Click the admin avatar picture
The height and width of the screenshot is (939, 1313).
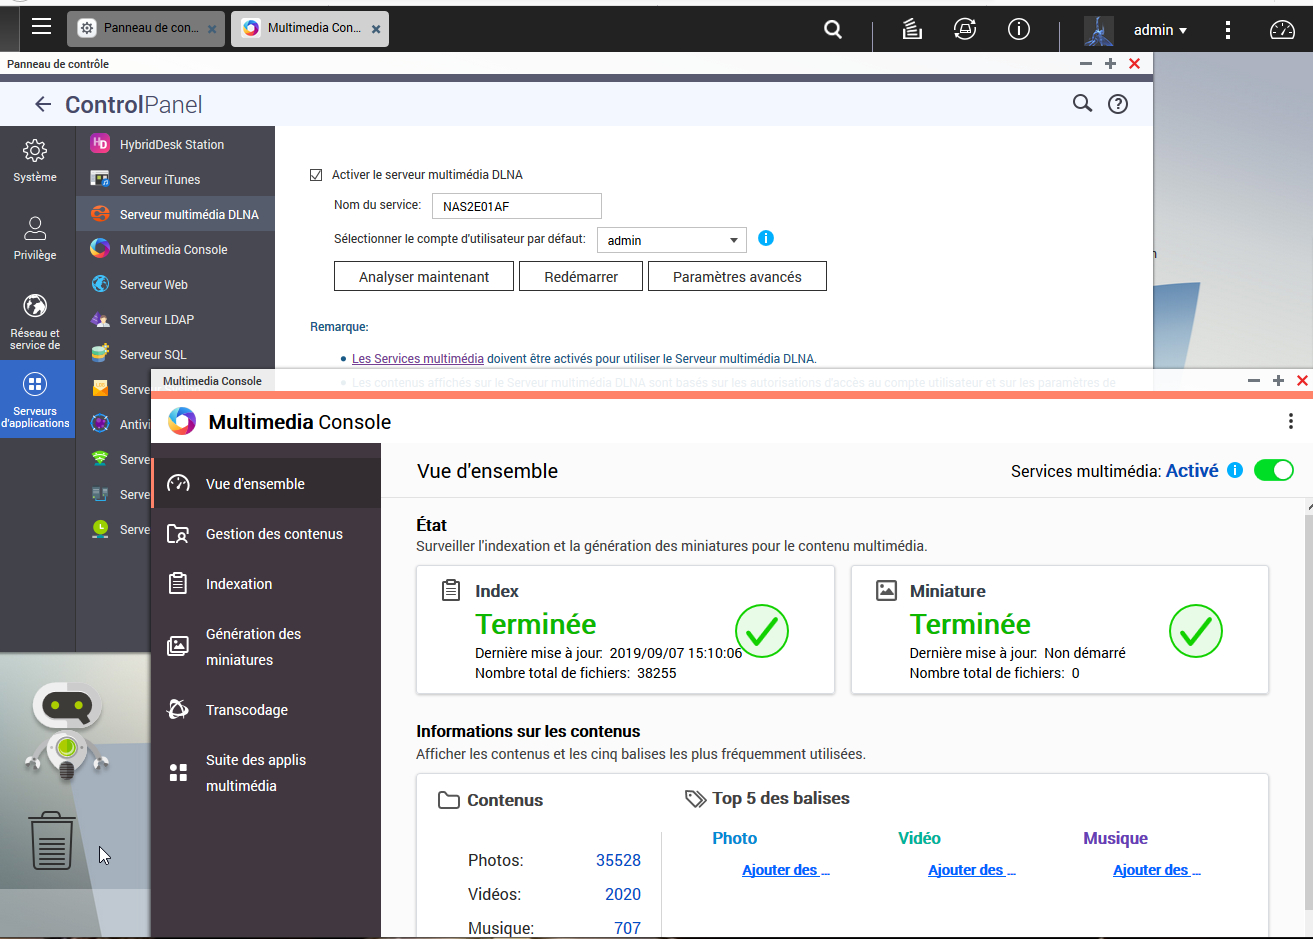coord(1099,30)
